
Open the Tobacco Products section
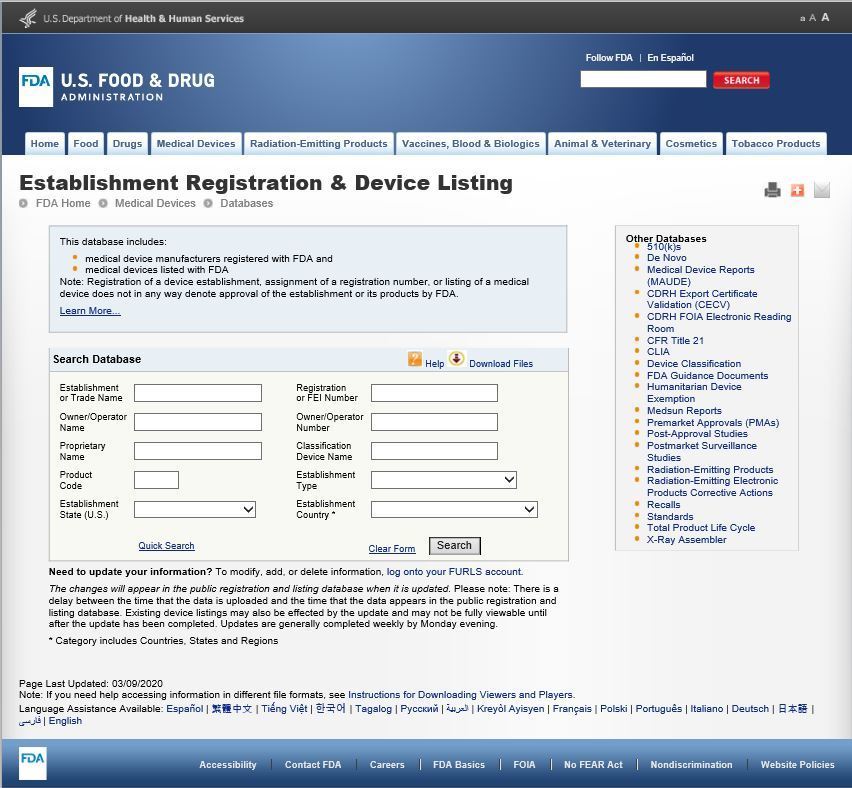(776, 143)
